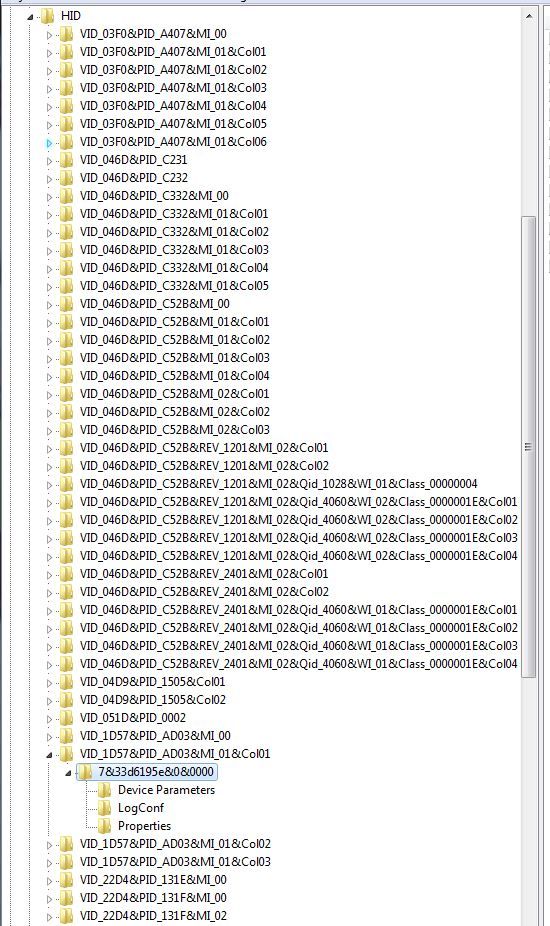Image resolution: width=550 pixels, height=926 pixels.
Task: Expand VID_03F0&PID_A407&MI_01&Col06 key arrow
Action: tap(49, 143)
